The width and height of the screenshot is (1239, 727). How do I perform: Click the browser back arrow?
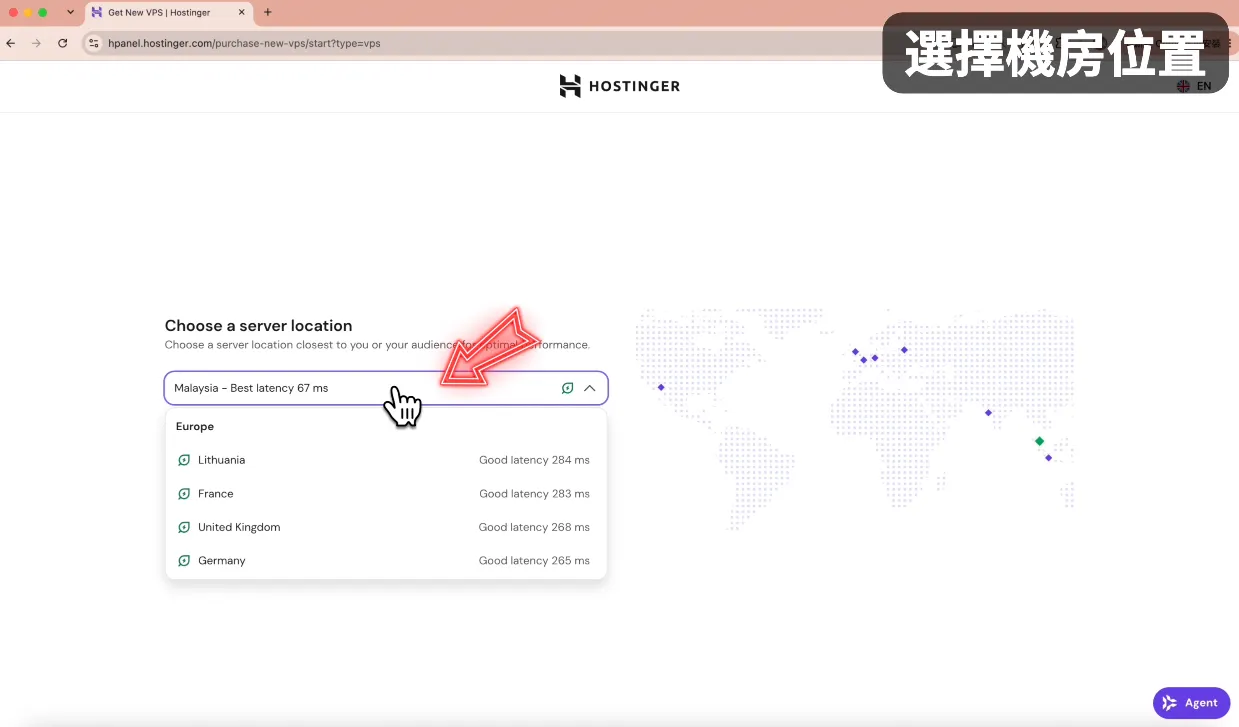pyautogui.click(x=12, y=43)
